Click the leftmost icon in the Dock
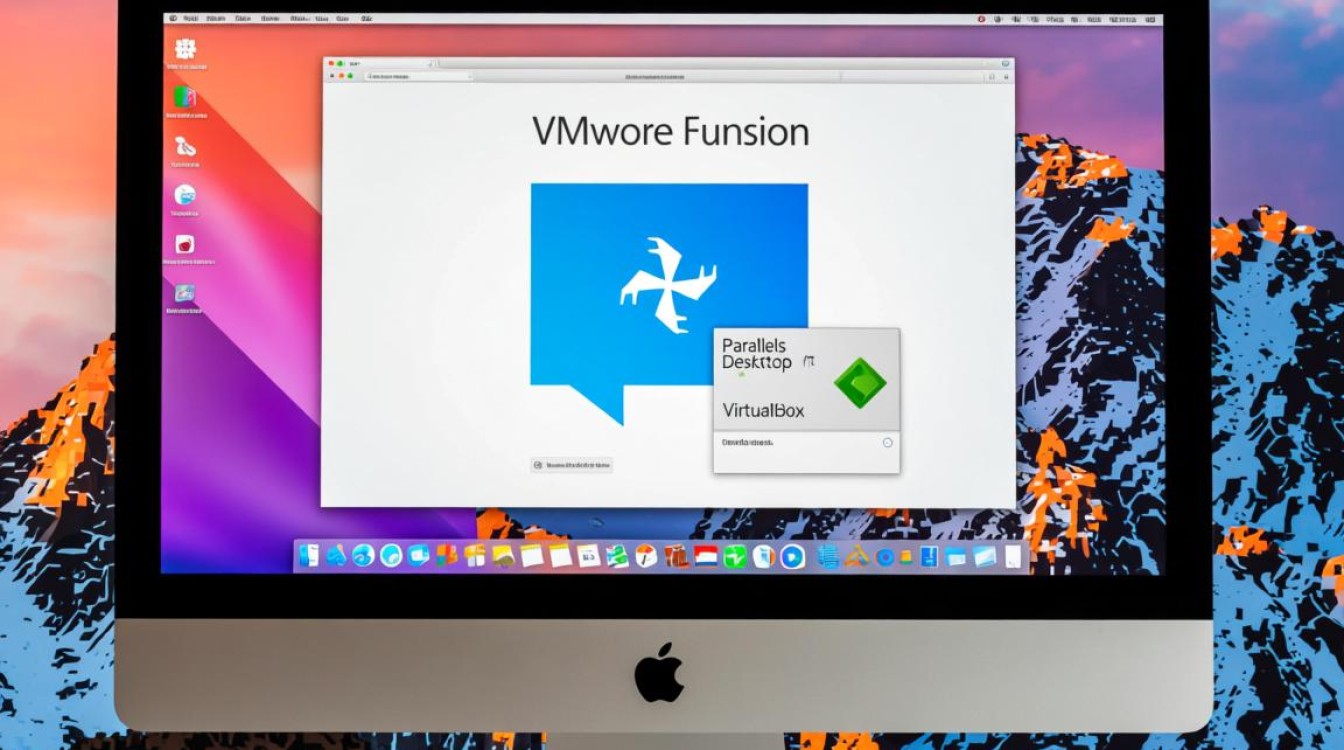The height and width of the screenshot is (750, 1344). tap(310, 556)
